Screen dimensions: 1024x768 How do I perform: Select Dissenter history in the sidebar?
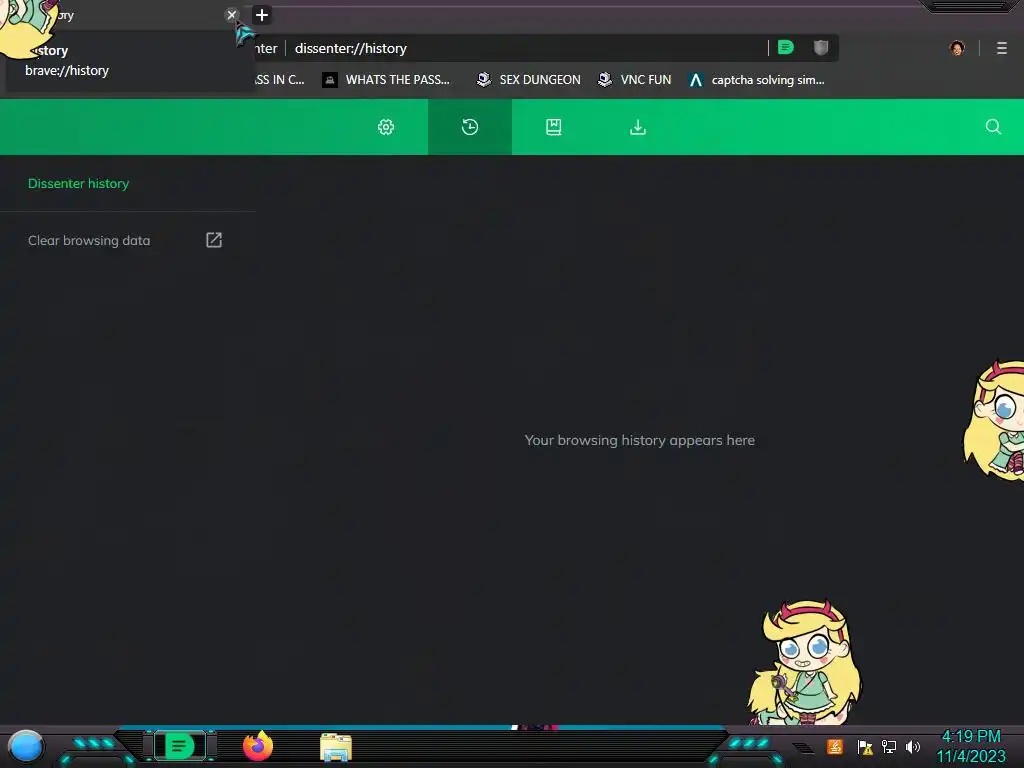pyautogui.click(x=78, y=184)
